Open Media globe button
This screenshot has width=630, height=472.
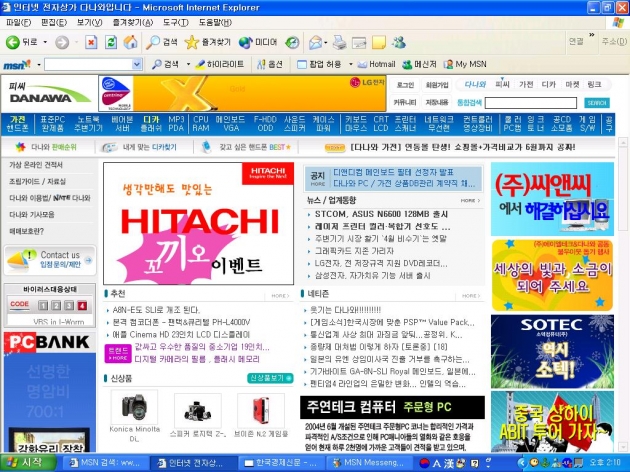258,42
